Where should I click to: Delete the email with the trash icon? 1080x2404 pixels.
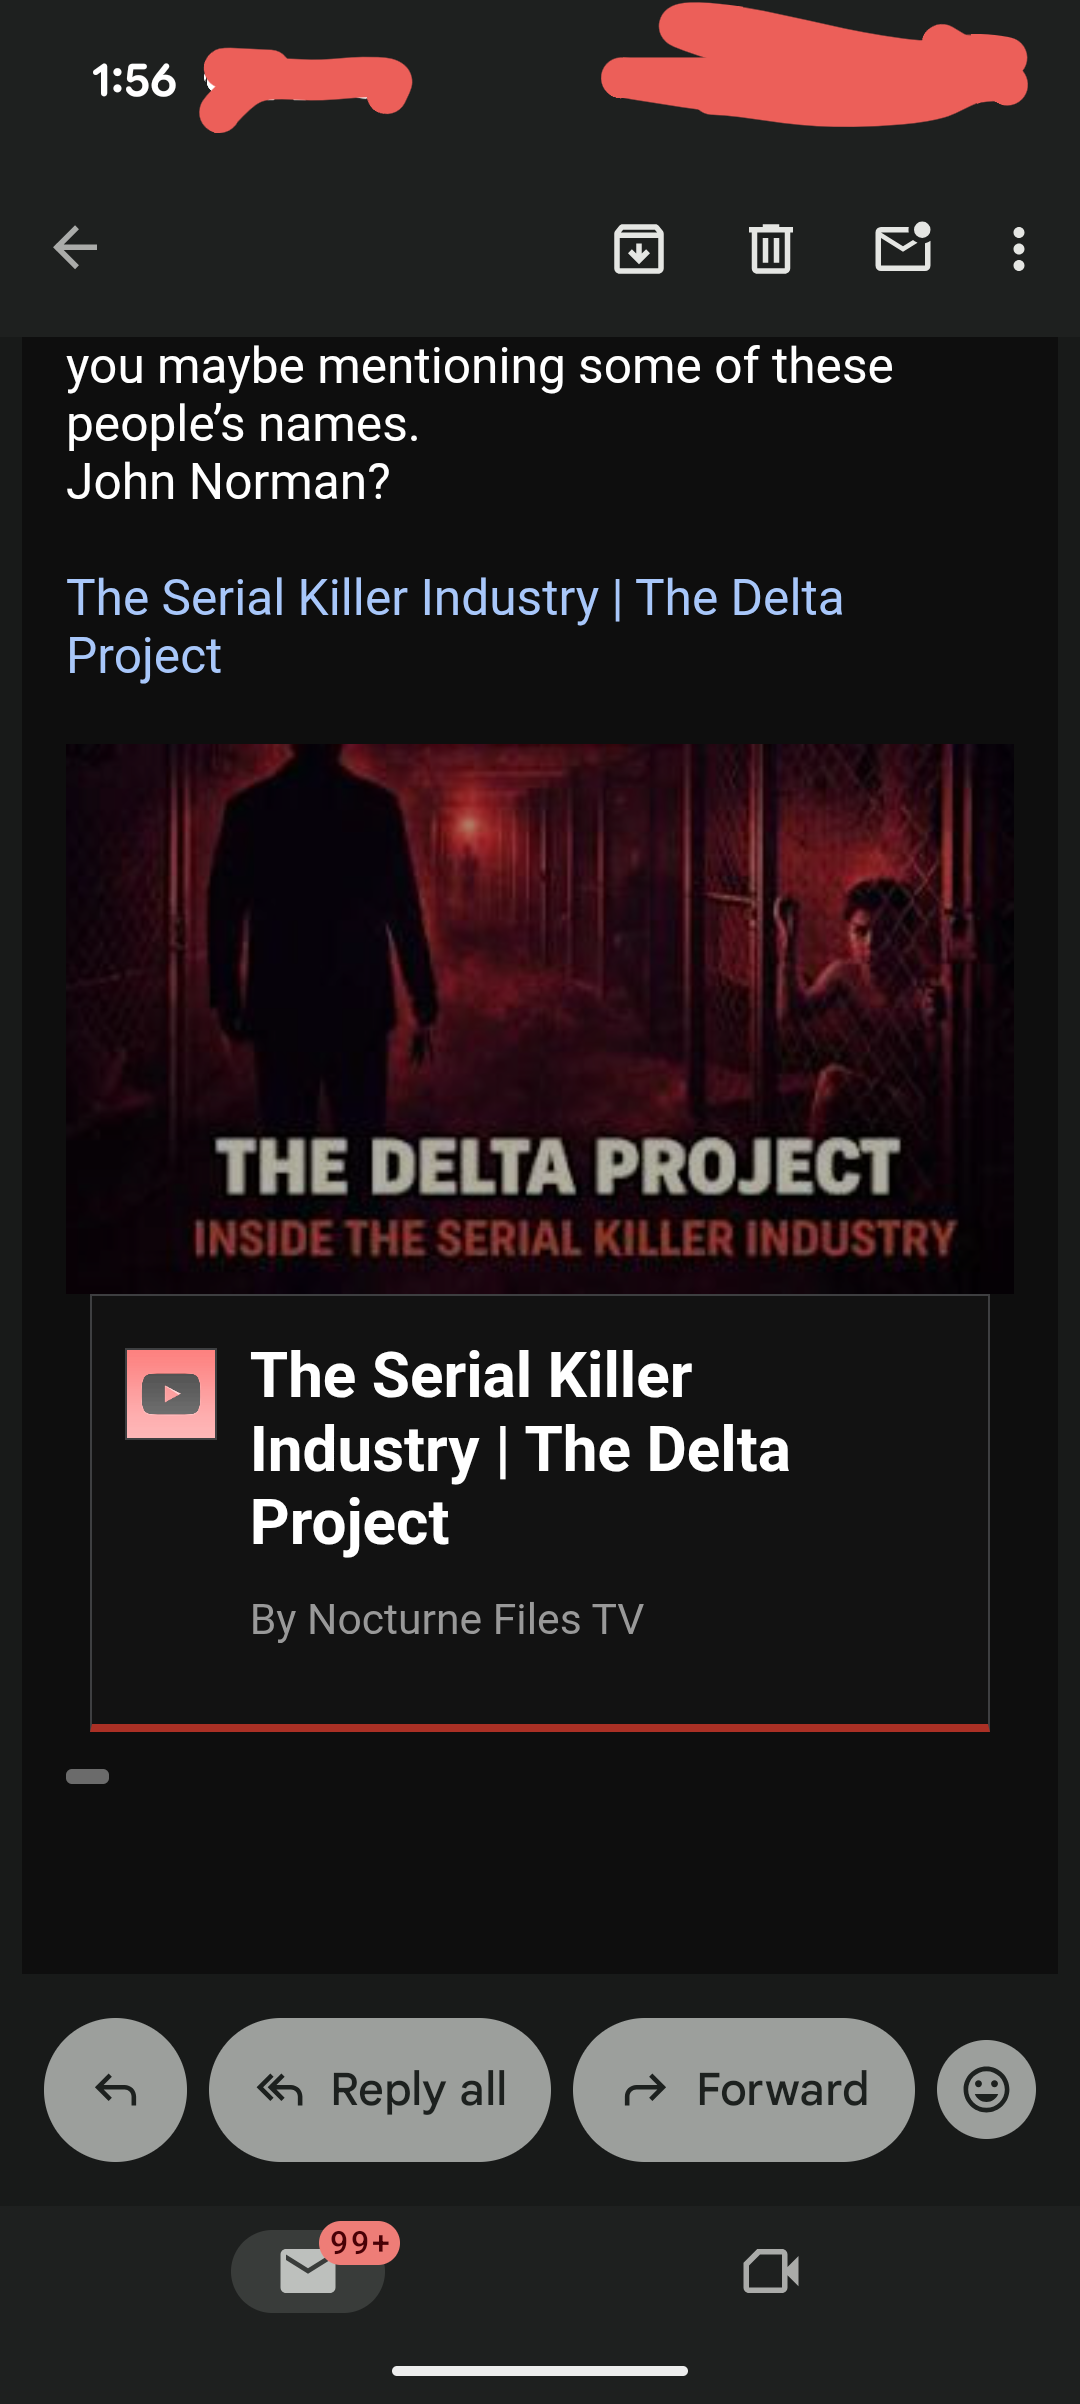tap(770, 249)
